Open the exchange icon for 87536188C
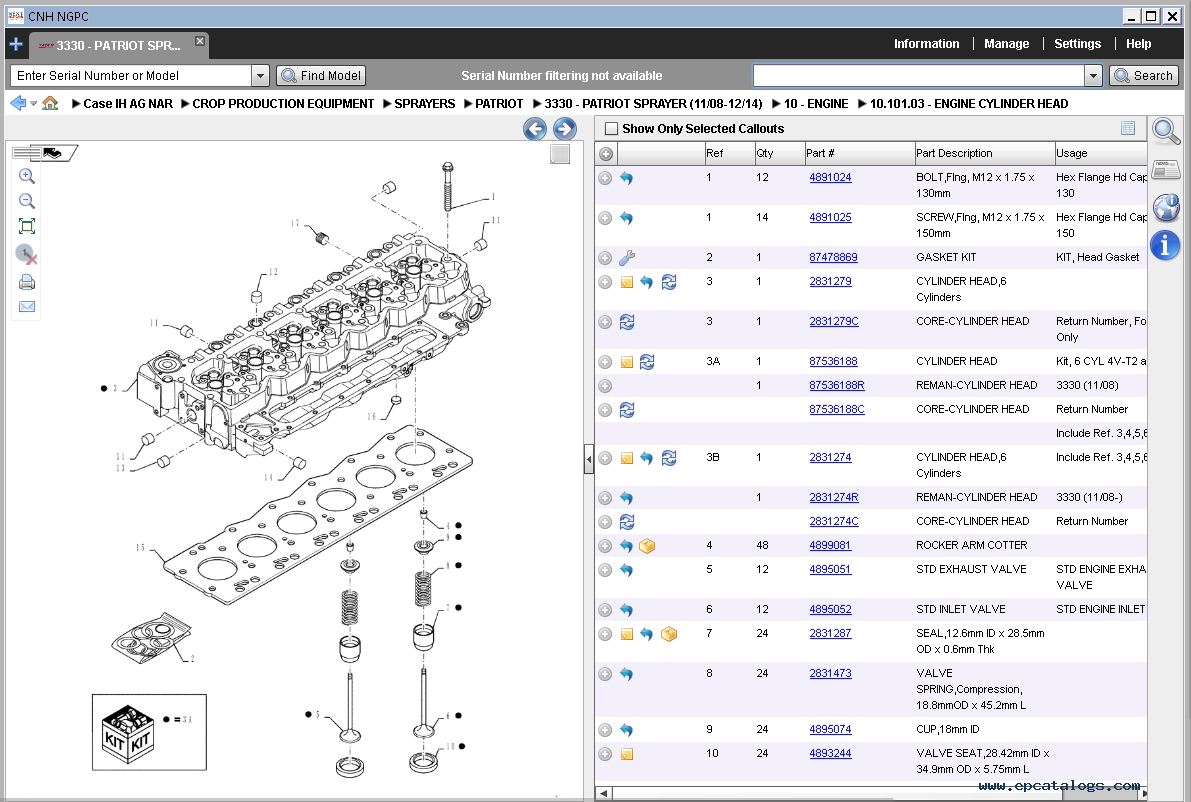 [627, 410]
